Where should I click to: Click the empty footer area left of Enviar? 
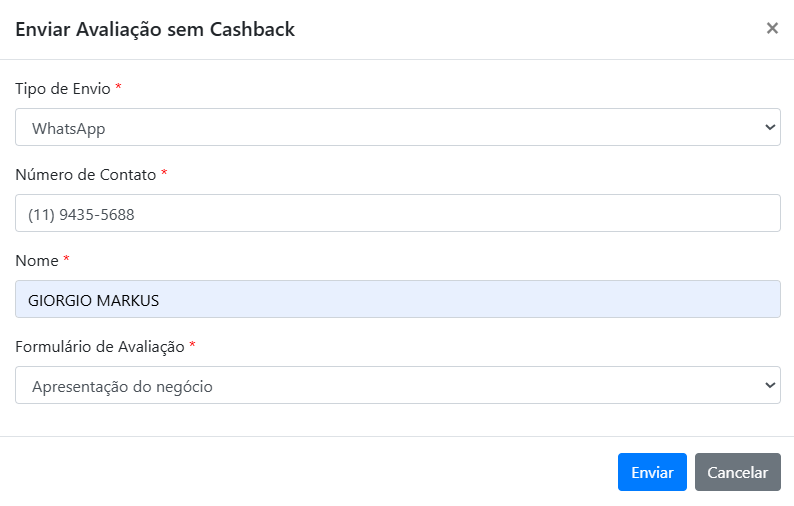pyautogui.click(x=300, y=472)
